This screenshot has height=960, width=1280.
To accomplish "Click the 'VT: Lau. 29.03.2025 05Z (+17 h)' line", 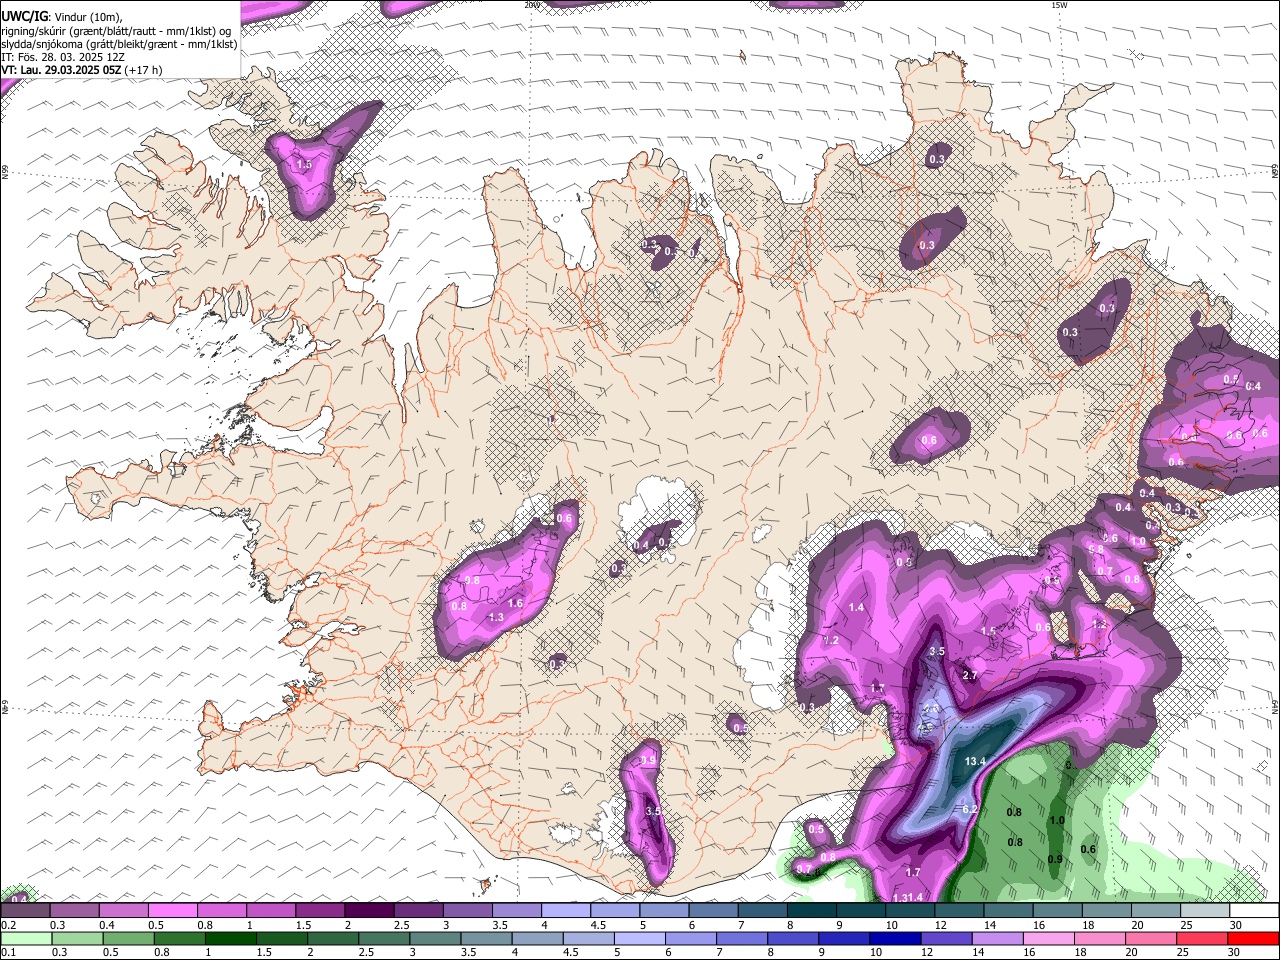I will coord(81,70).
